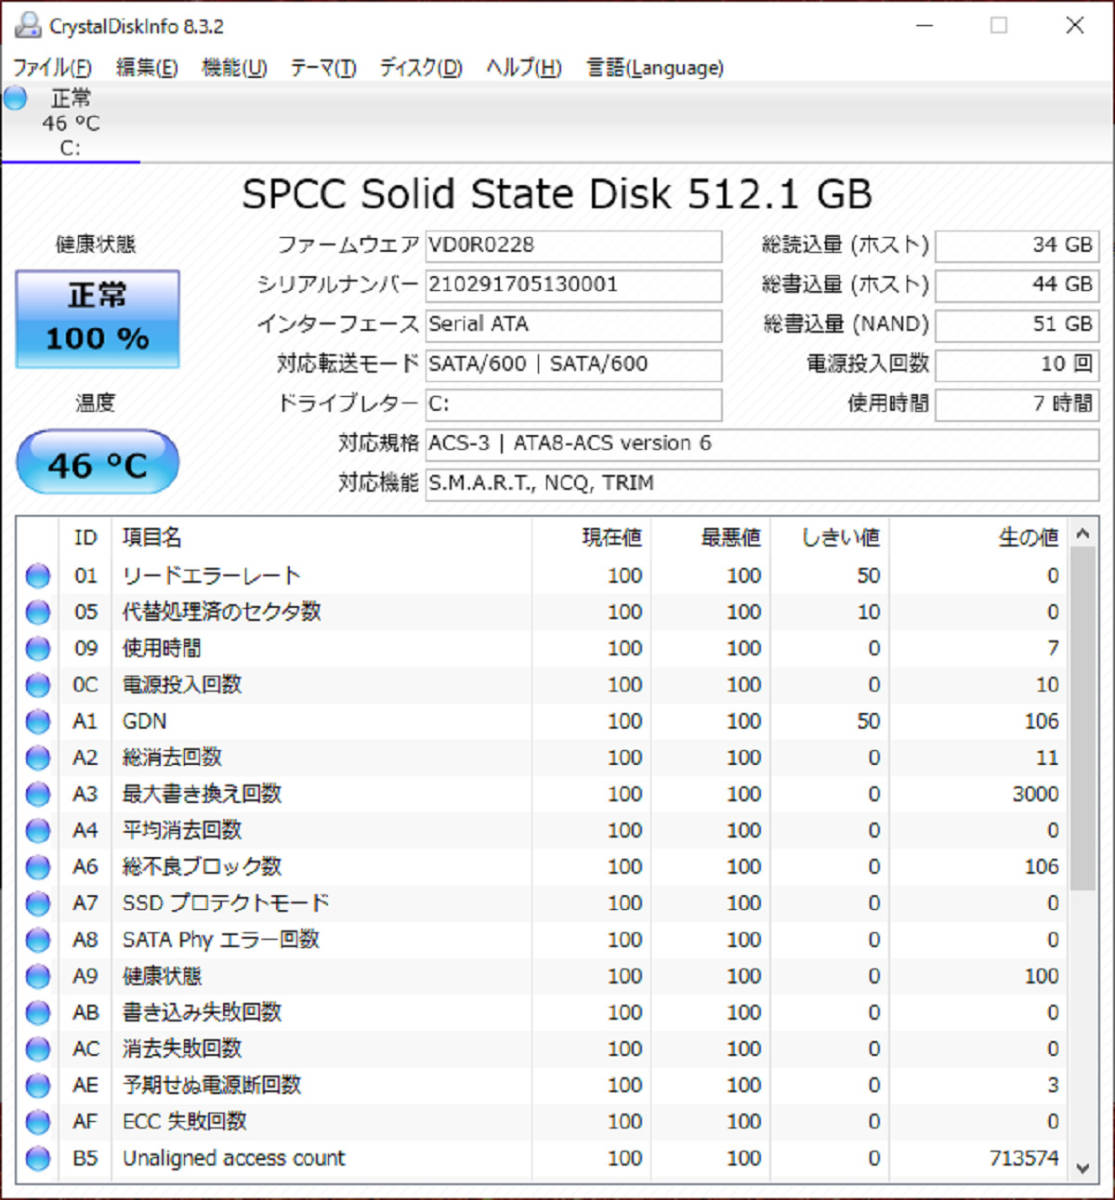Viewport: 1115px width, 1200px height.
Task: Click the blue status orb for drive C:
Action: point(15,99)
